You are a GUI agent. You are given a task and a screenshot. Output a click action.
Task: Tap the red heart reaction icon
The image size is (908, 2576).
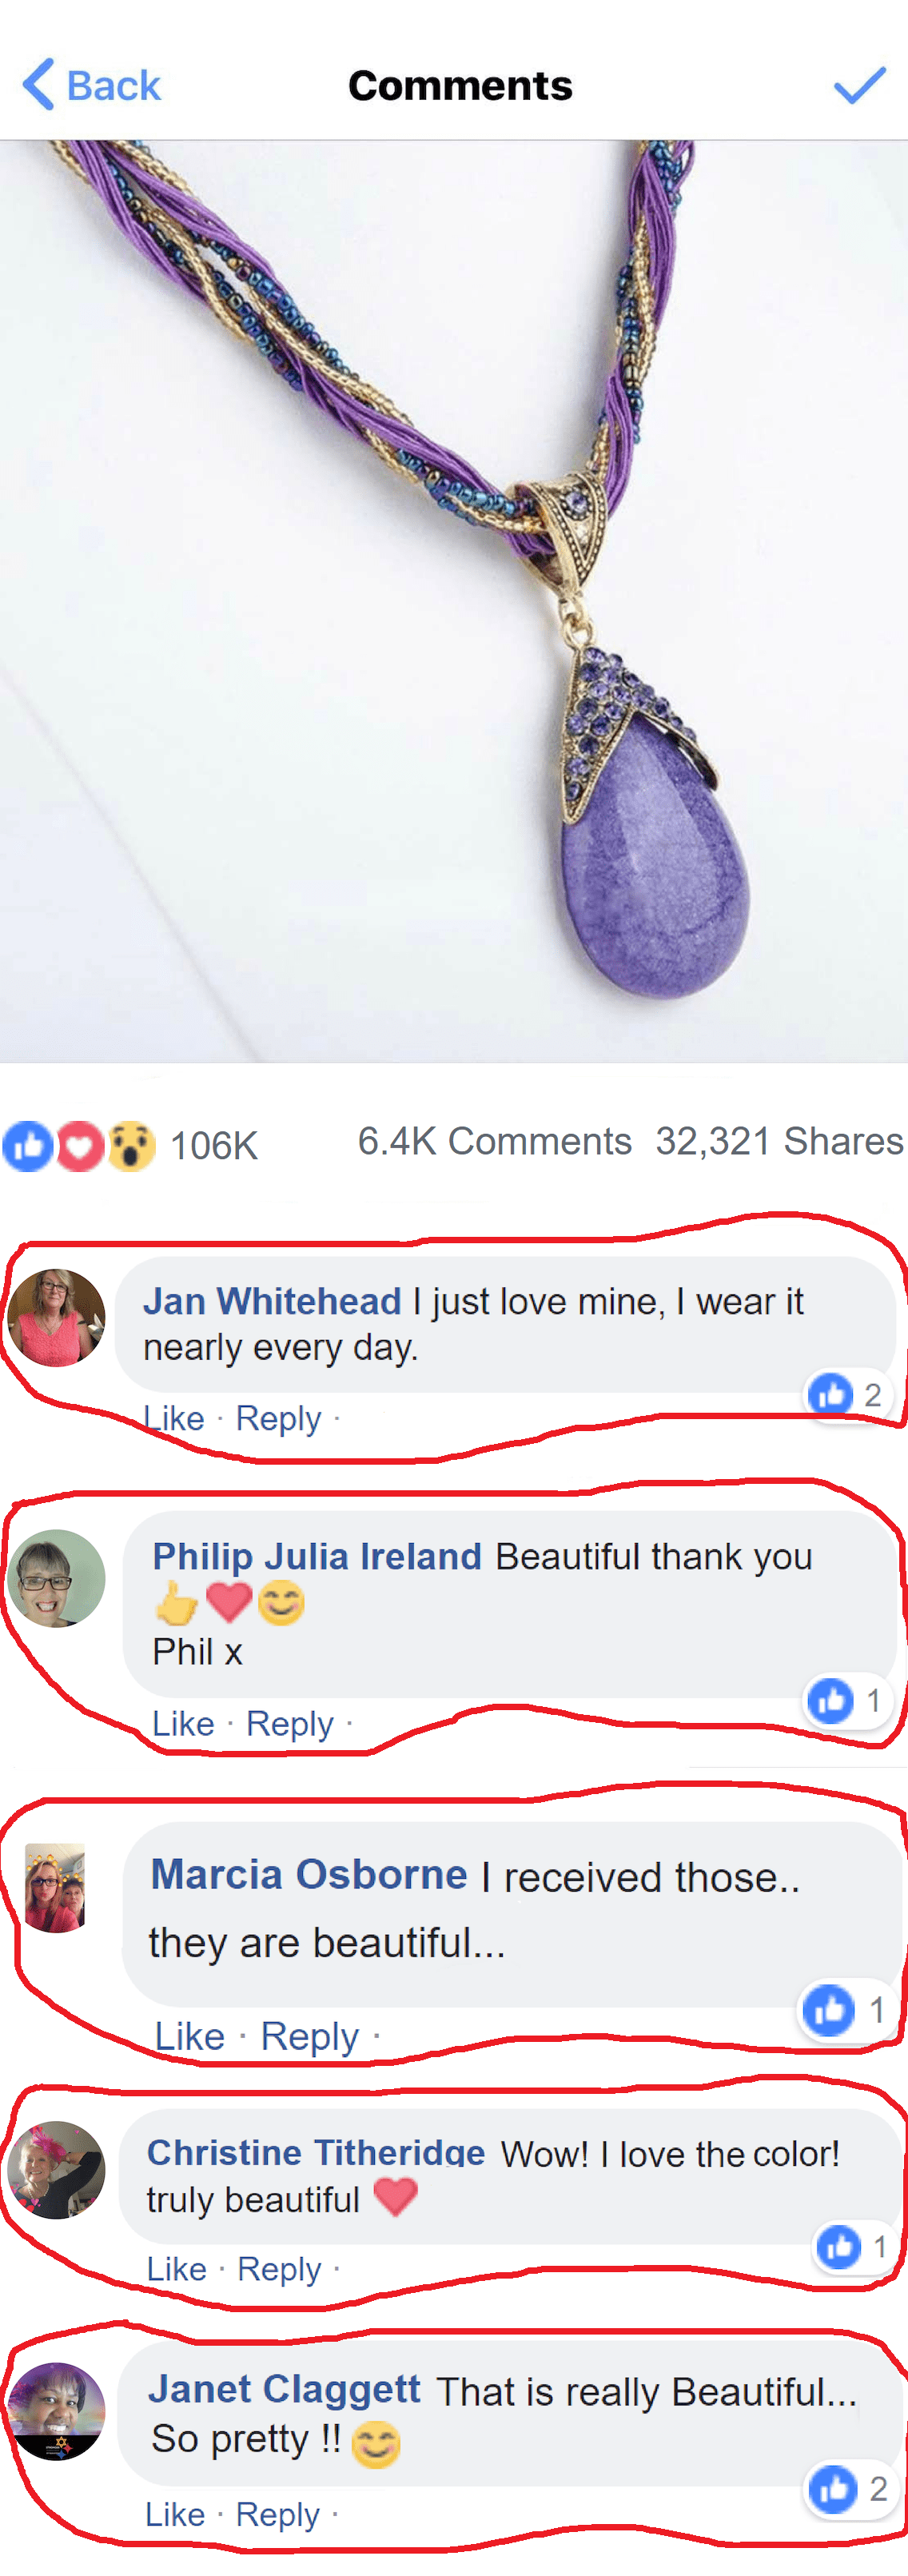click(81, 1146)
